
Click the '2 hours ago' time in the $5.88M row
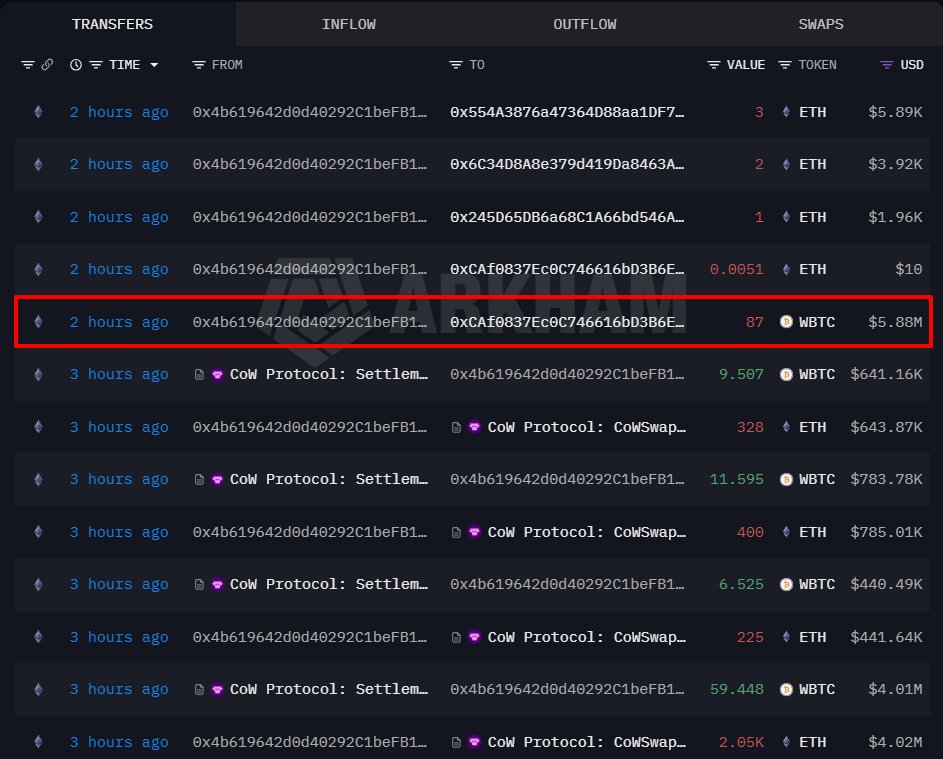[119, 322]
